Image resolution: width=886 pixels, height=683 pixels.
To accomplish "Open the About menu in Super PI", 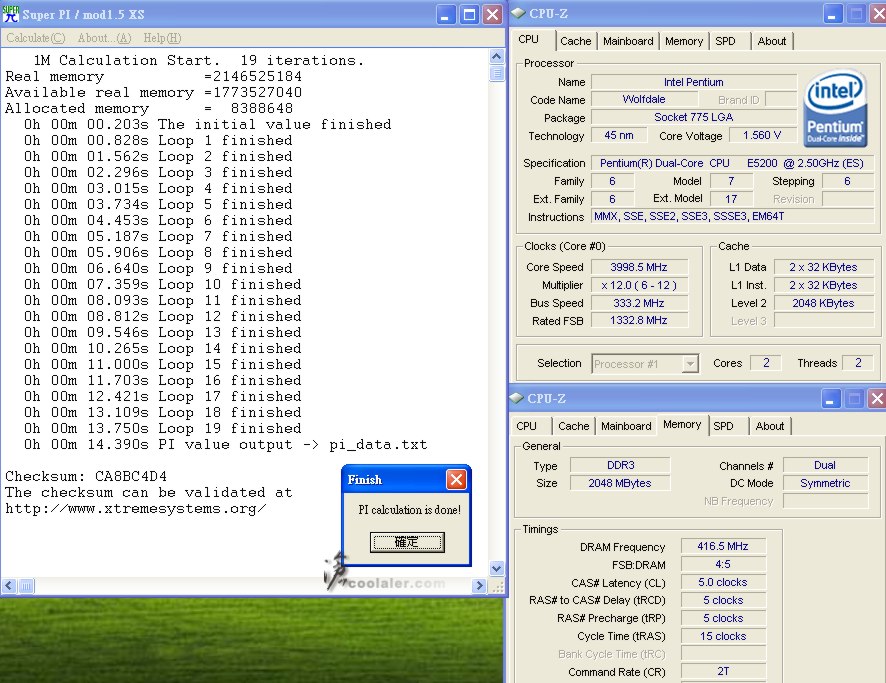I will 105,38.
